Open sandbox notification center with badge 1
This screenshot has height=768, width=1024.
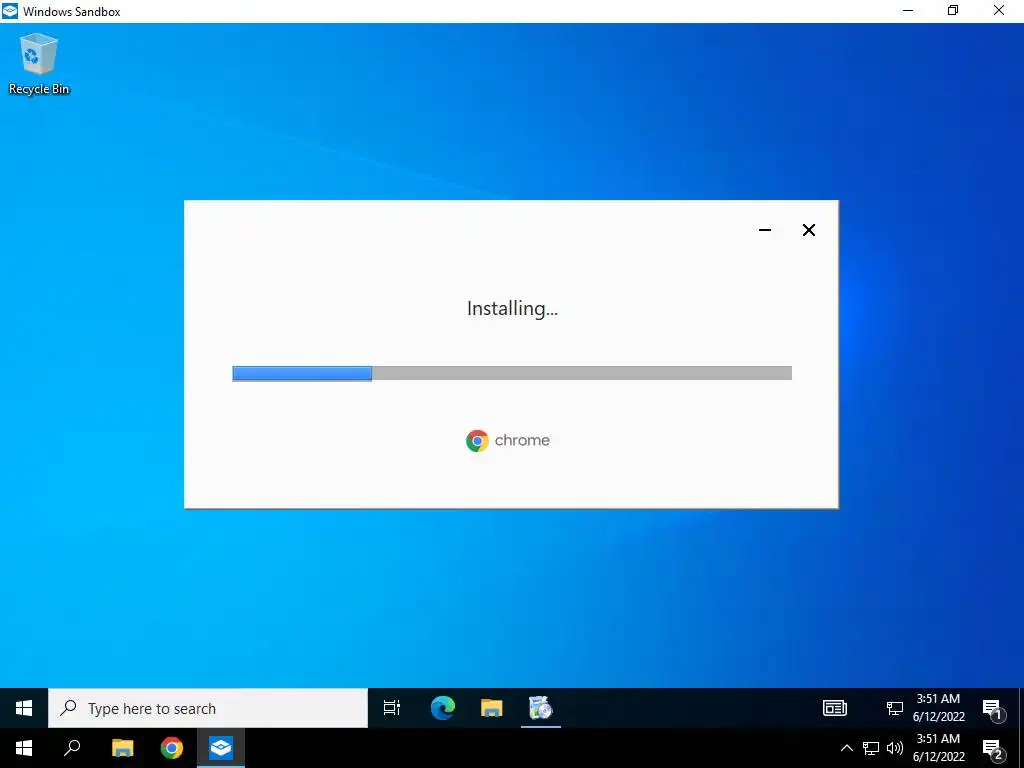(992, 709)
